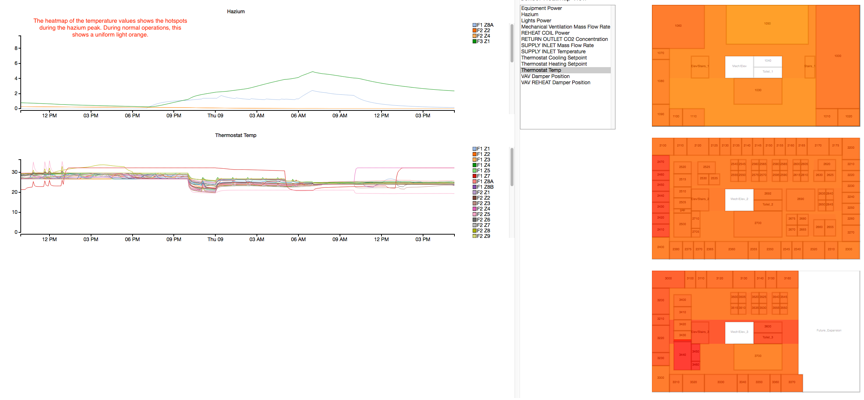Click the white center room in middle floor heatmap

(x=739, y=199)
